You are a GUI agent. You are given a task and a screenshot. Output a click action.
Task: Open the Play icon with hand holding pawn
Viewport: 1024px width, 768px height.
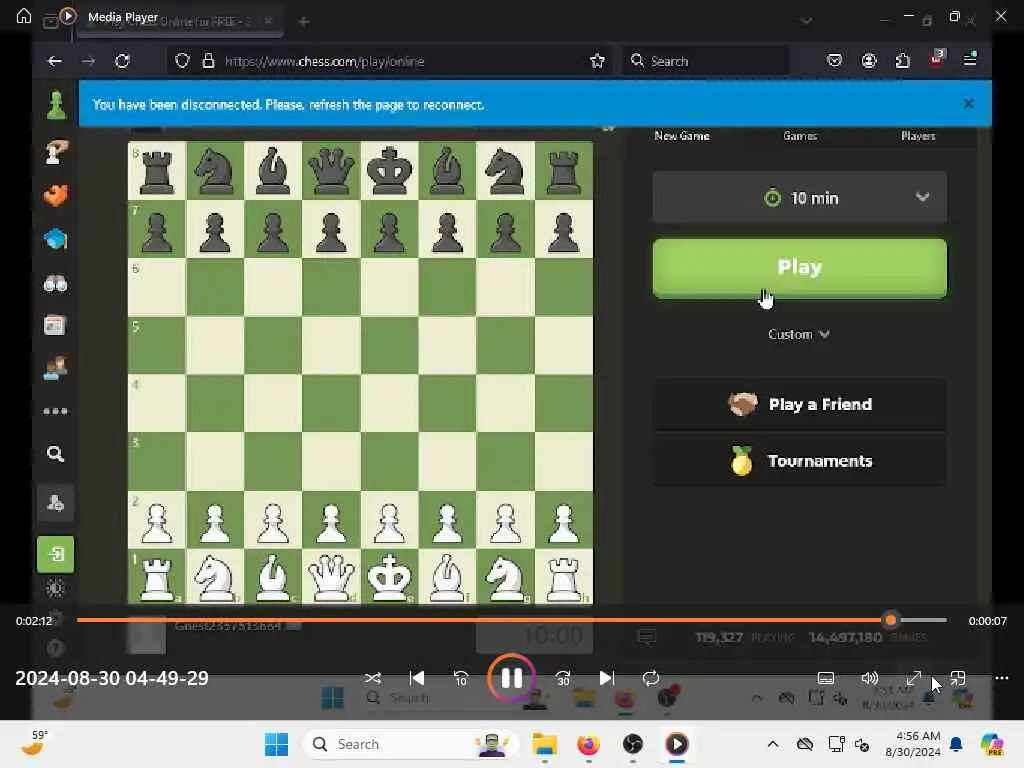point(56,152)
